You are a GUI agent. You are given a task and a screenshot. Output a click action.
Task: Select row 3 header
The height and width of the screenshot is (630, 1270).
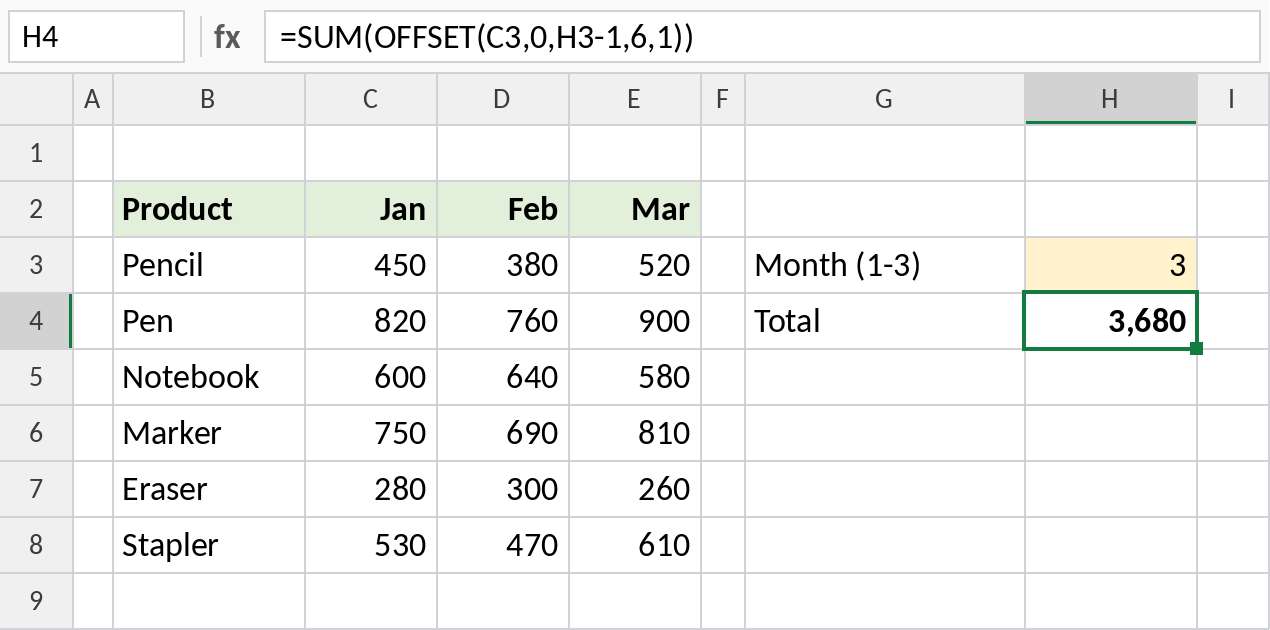(x=37, y=265)
